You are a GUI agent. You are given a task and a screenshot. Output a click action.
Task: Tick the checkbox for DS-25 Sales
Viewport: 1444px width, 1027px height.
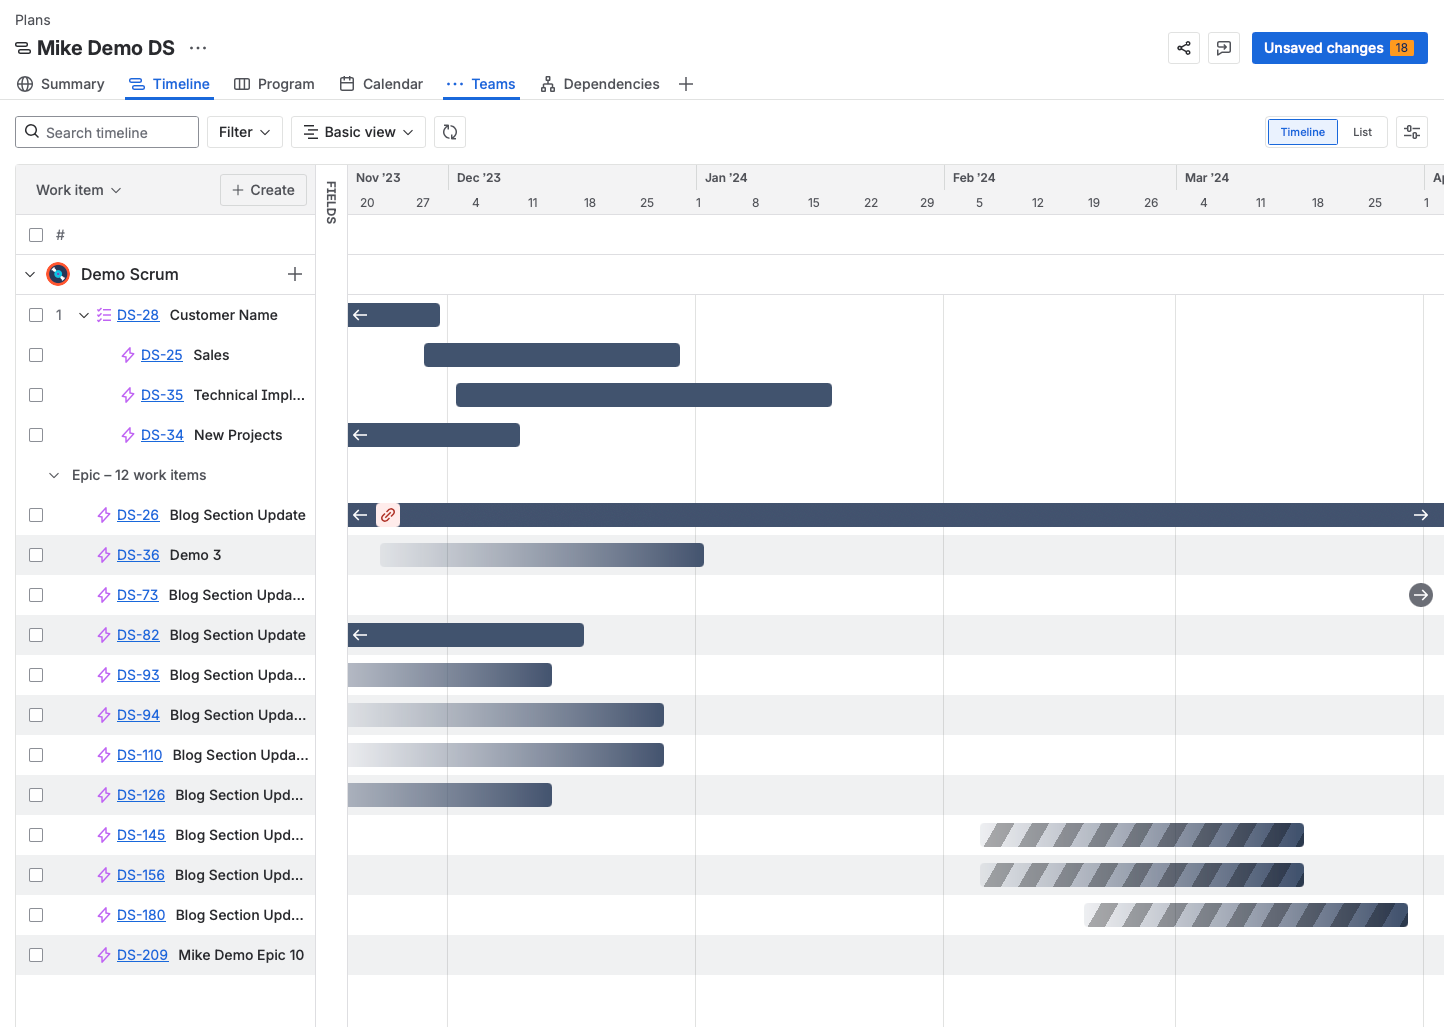pyautogui.click(x=36, y=355)
